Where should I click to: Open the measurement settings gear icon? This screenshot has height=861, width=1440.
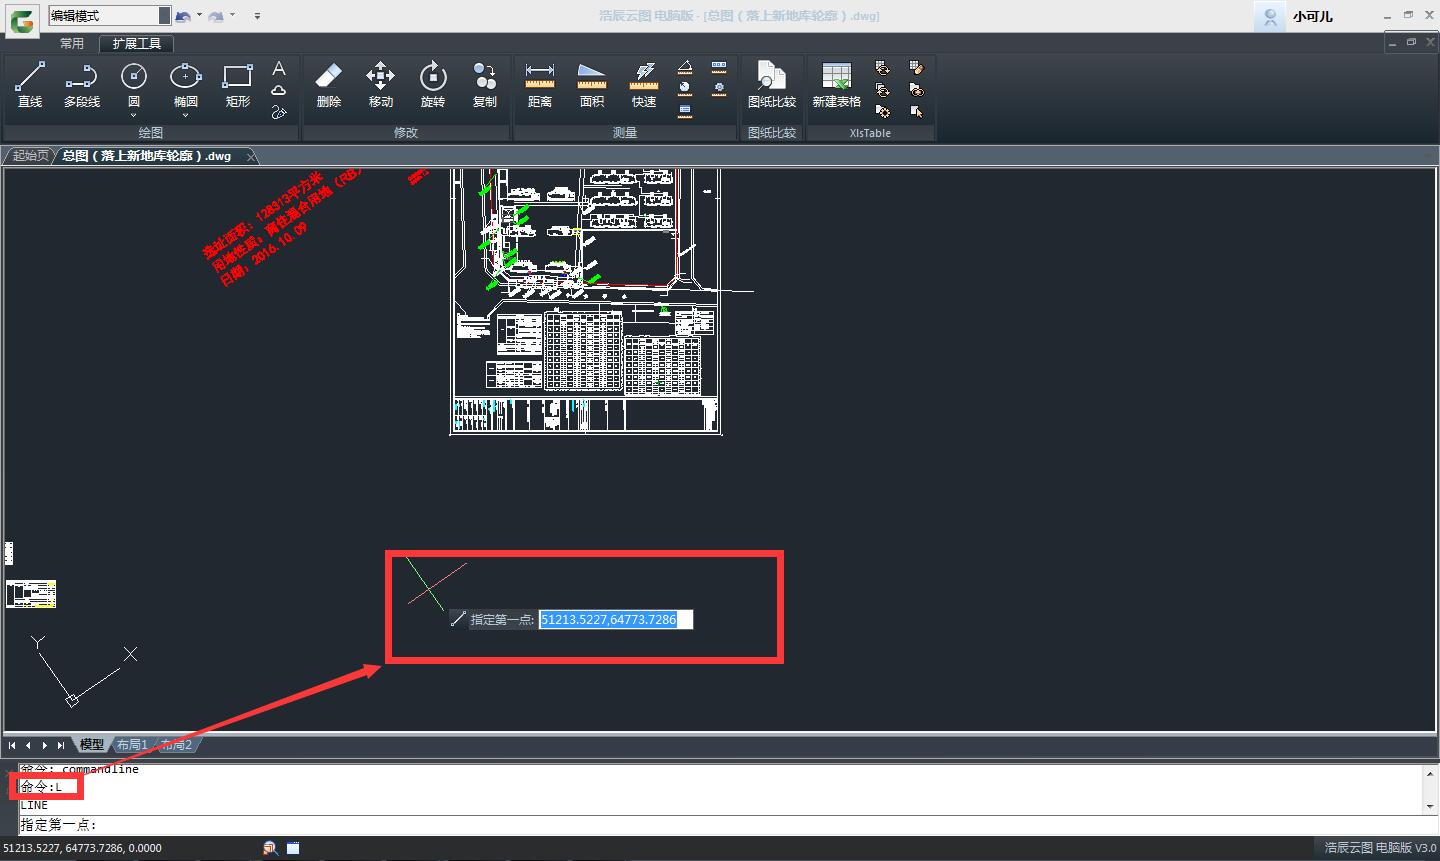tap(719, 89)
